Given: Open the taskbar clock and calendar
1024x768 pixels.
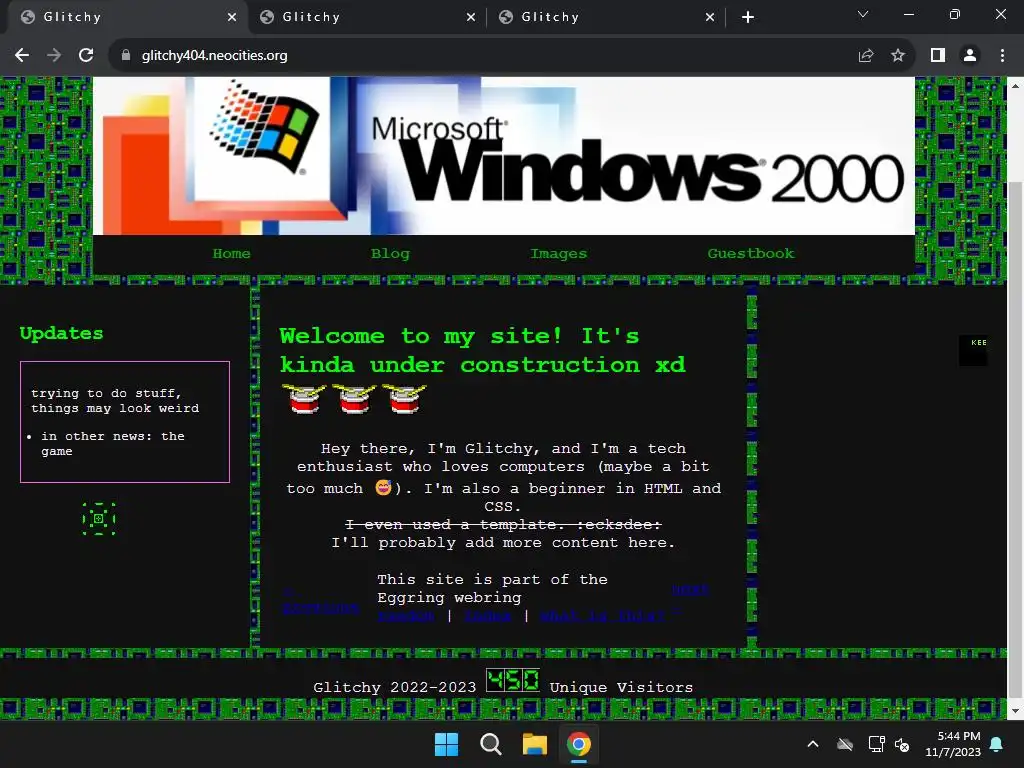Looking at the screenshot, I should click(953, 744).
